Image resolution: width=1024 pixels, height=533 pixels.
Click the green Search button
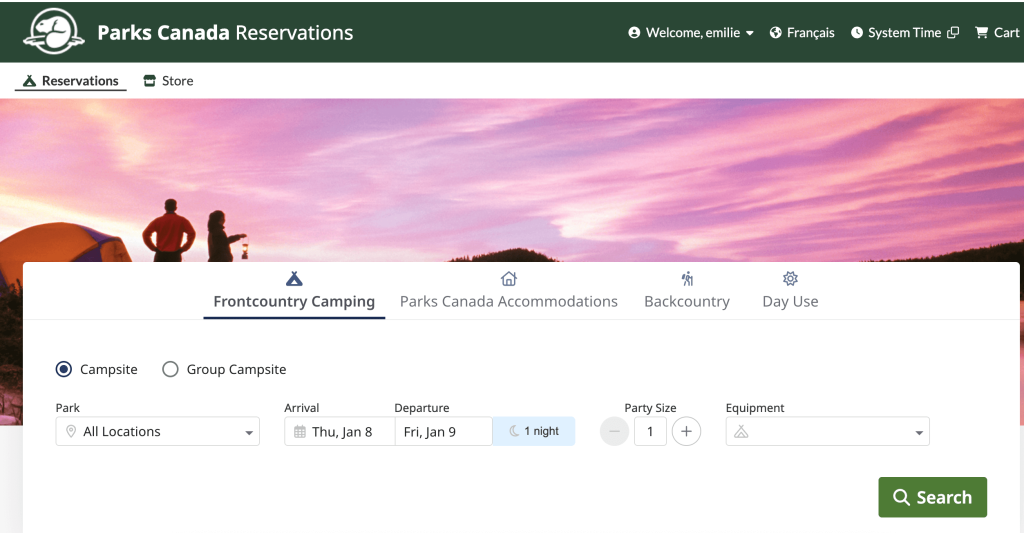click(x=933, y=497)
